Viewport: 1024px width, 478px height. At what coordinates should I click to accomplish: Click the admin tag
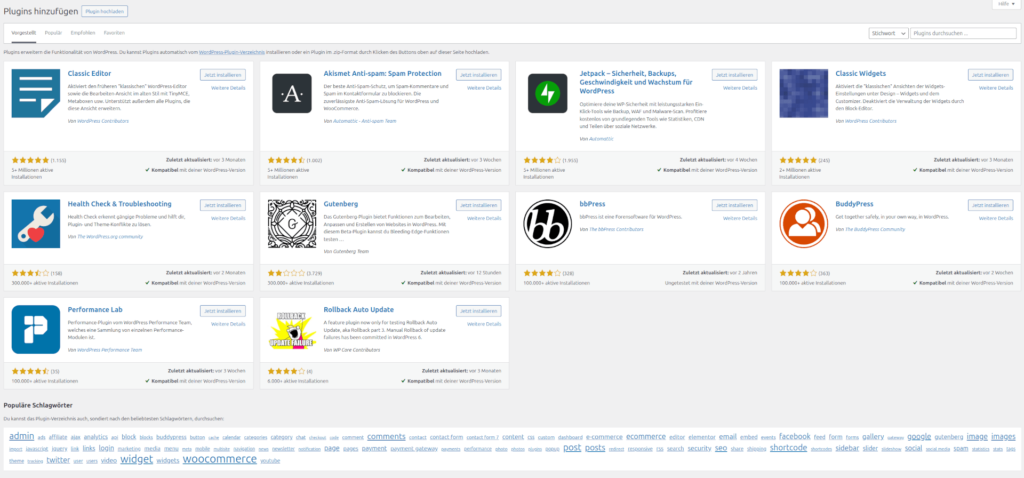(22, 436)
